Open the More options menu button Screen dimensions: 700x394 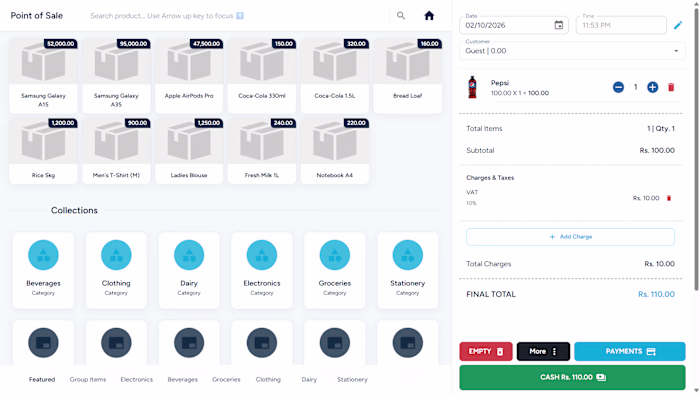pyautogui.click(x=543, y=352)
